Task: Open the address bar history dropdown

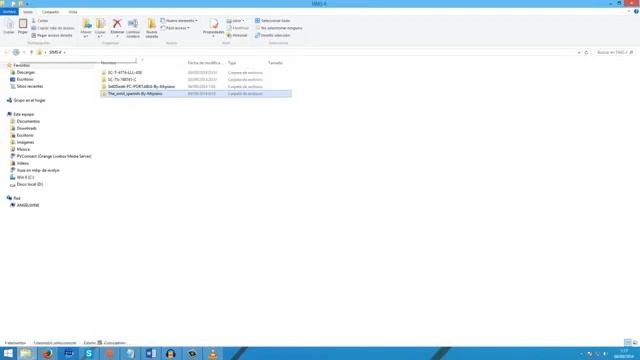Action: (579, 52)
